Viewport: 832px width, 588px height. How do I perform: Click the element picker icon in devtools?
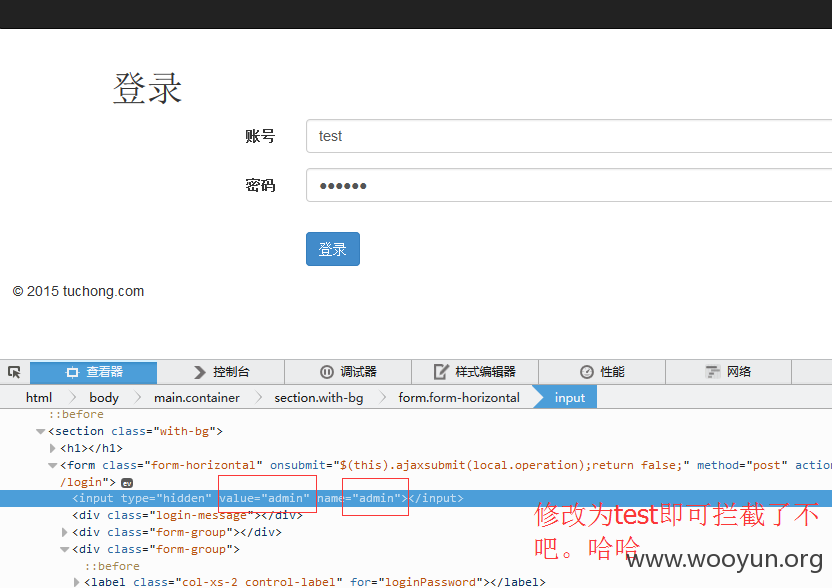(14, 372)
